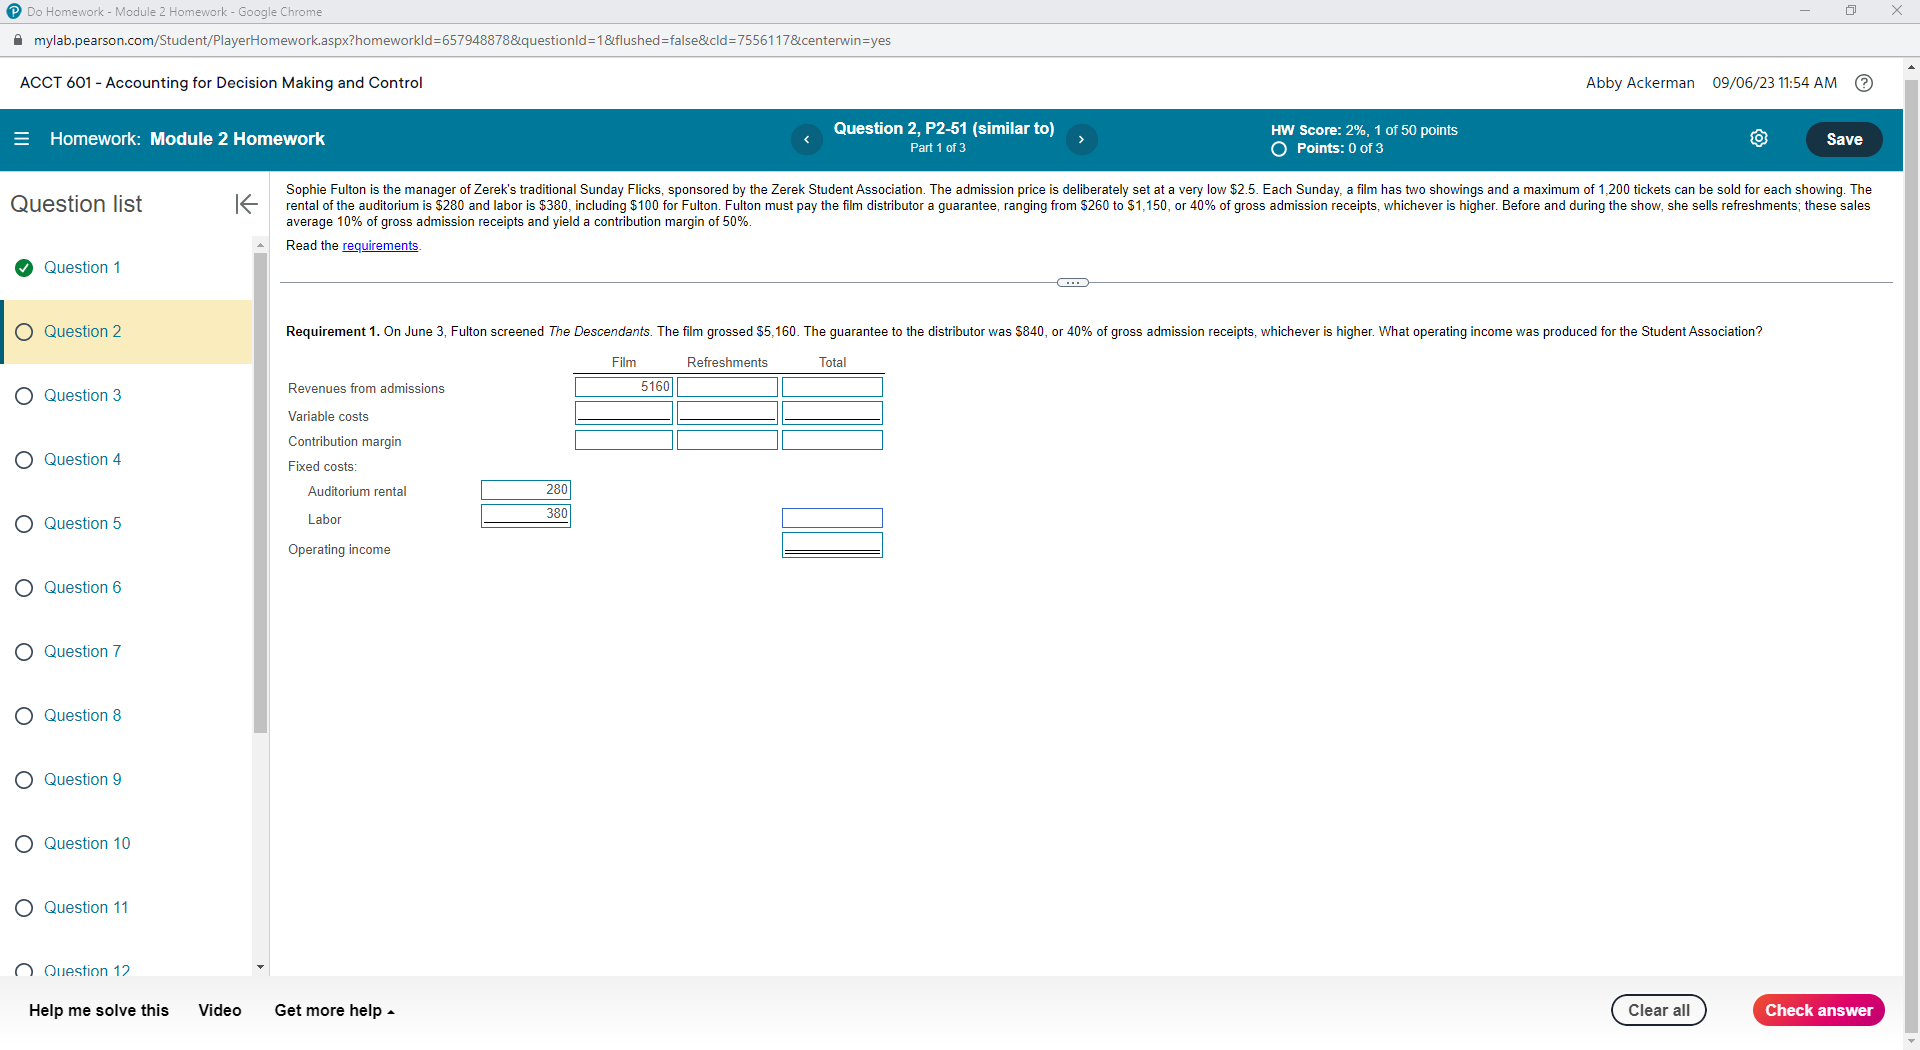Screen dimensions: 1920x1050
Task: Click the HW Score text
Action: tap(1364, 130)
